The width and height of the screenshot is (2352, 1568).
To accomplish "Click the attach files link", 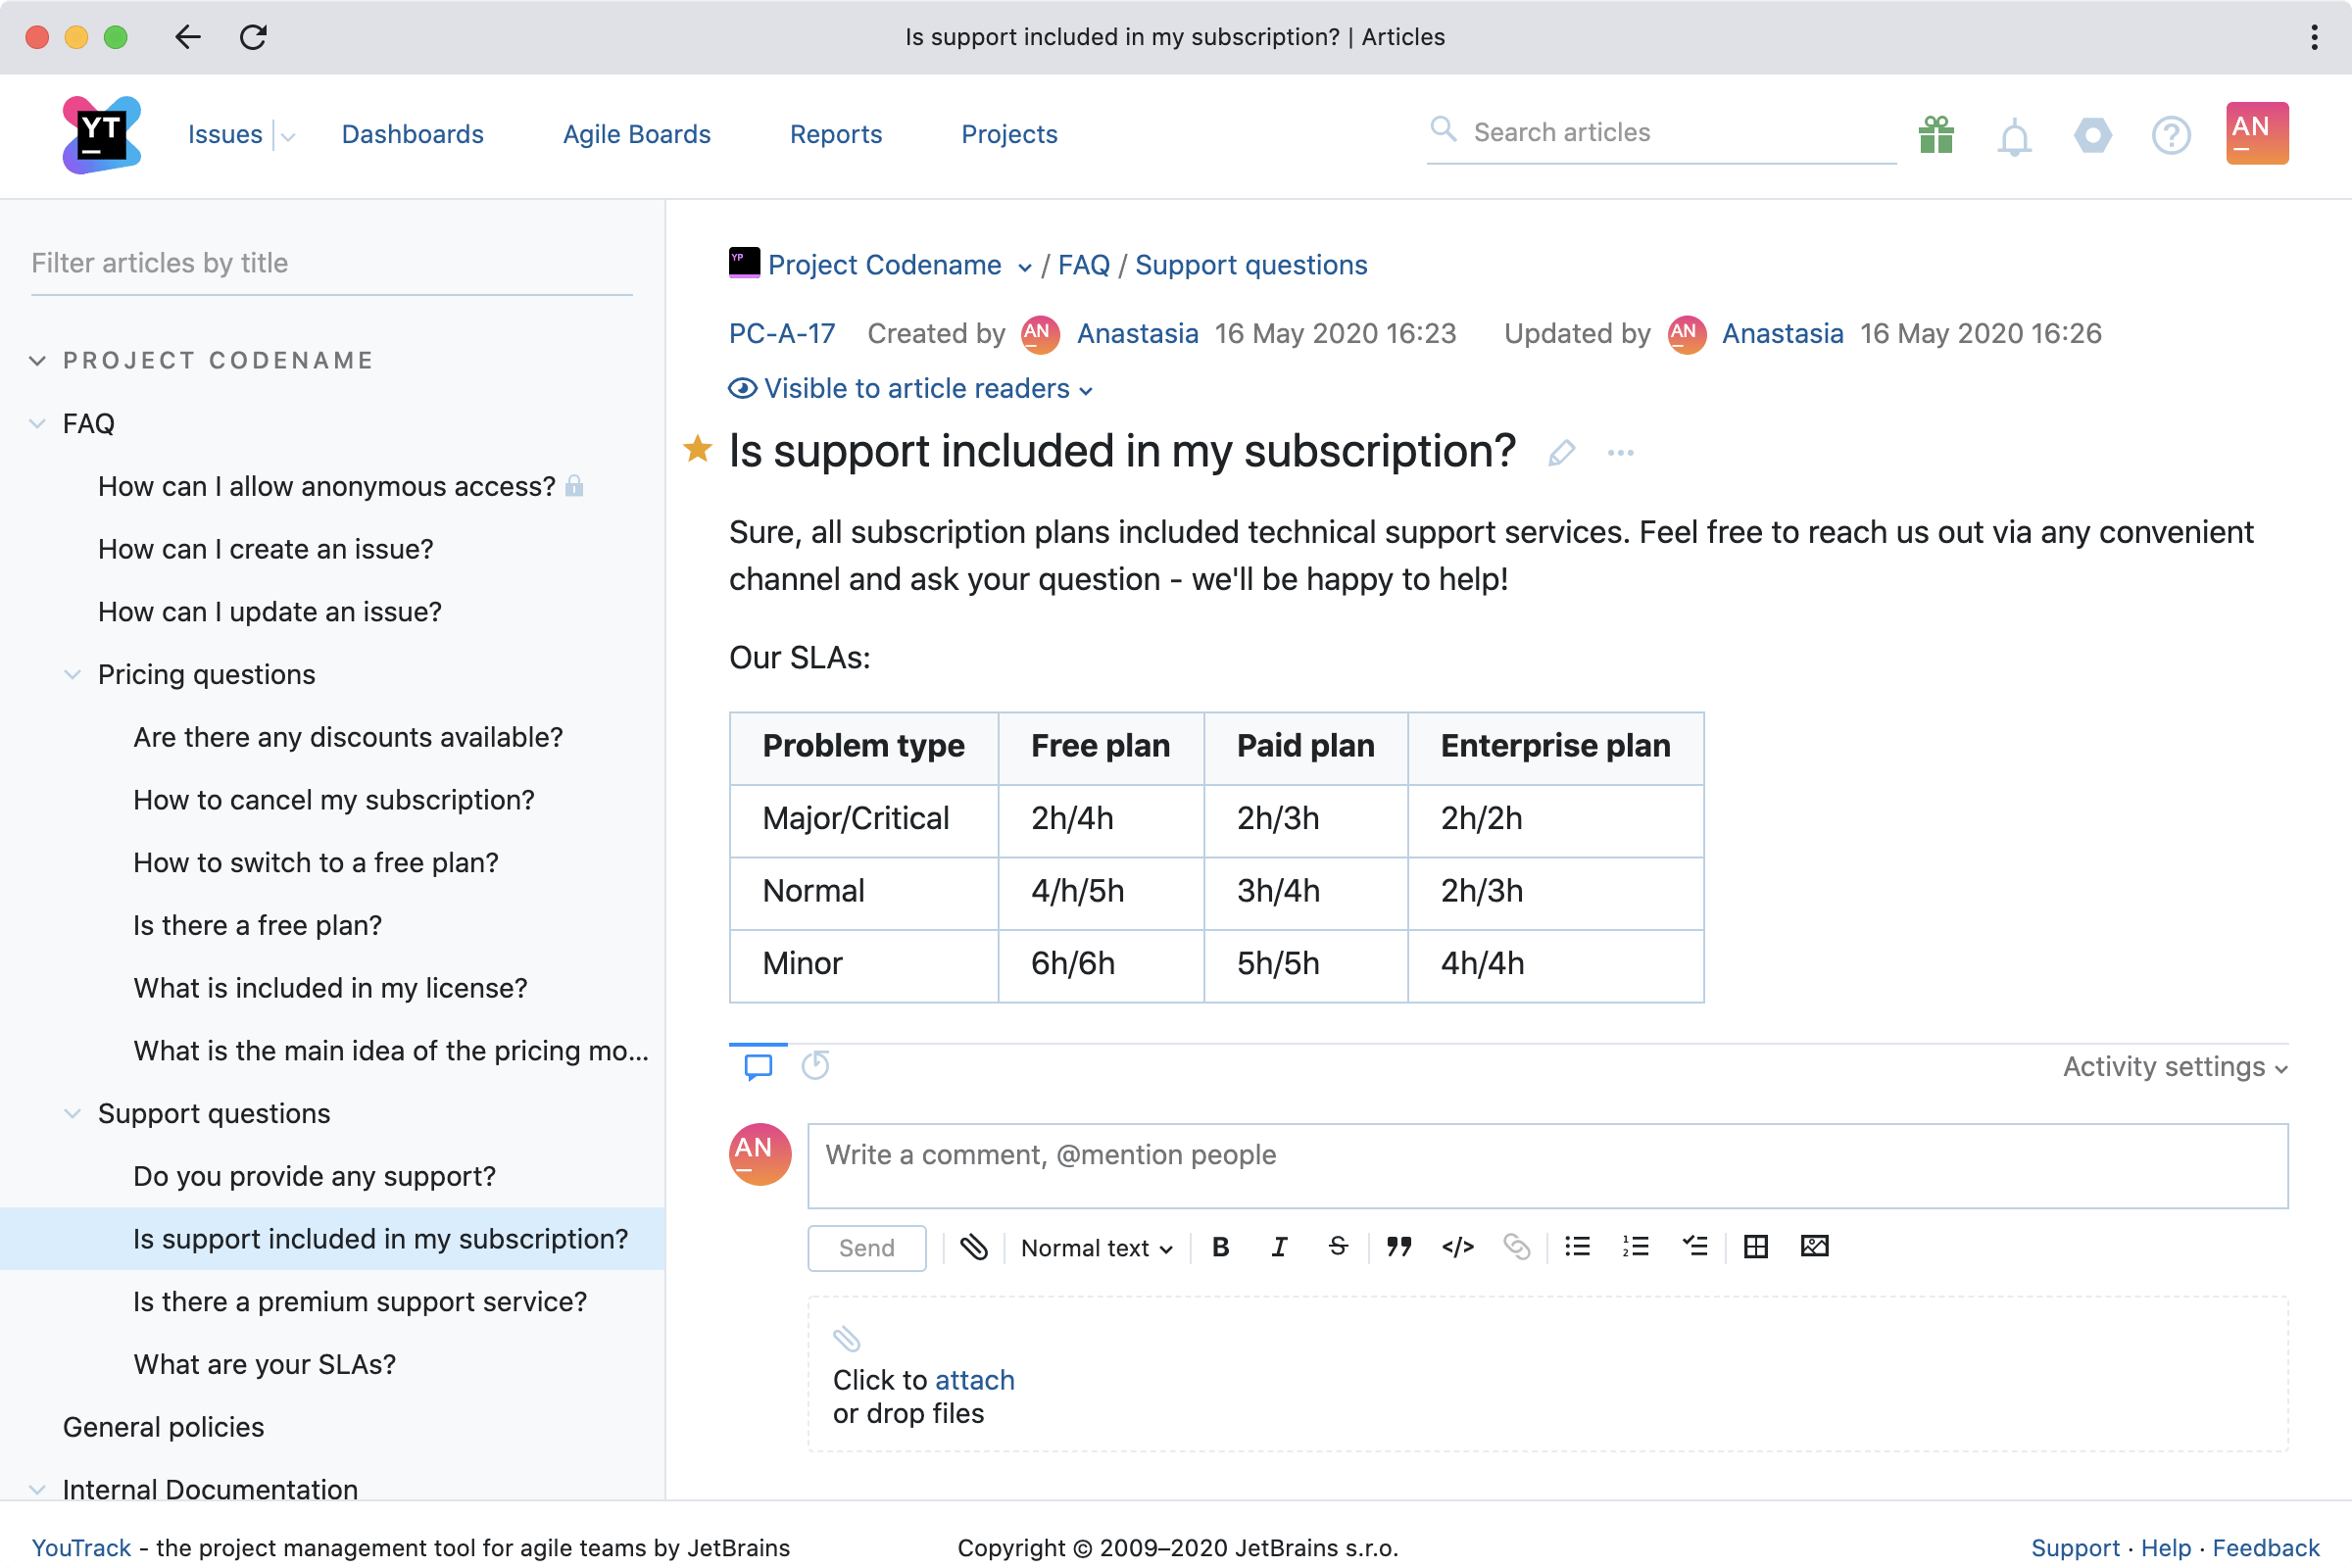I will coord(975,1379).
